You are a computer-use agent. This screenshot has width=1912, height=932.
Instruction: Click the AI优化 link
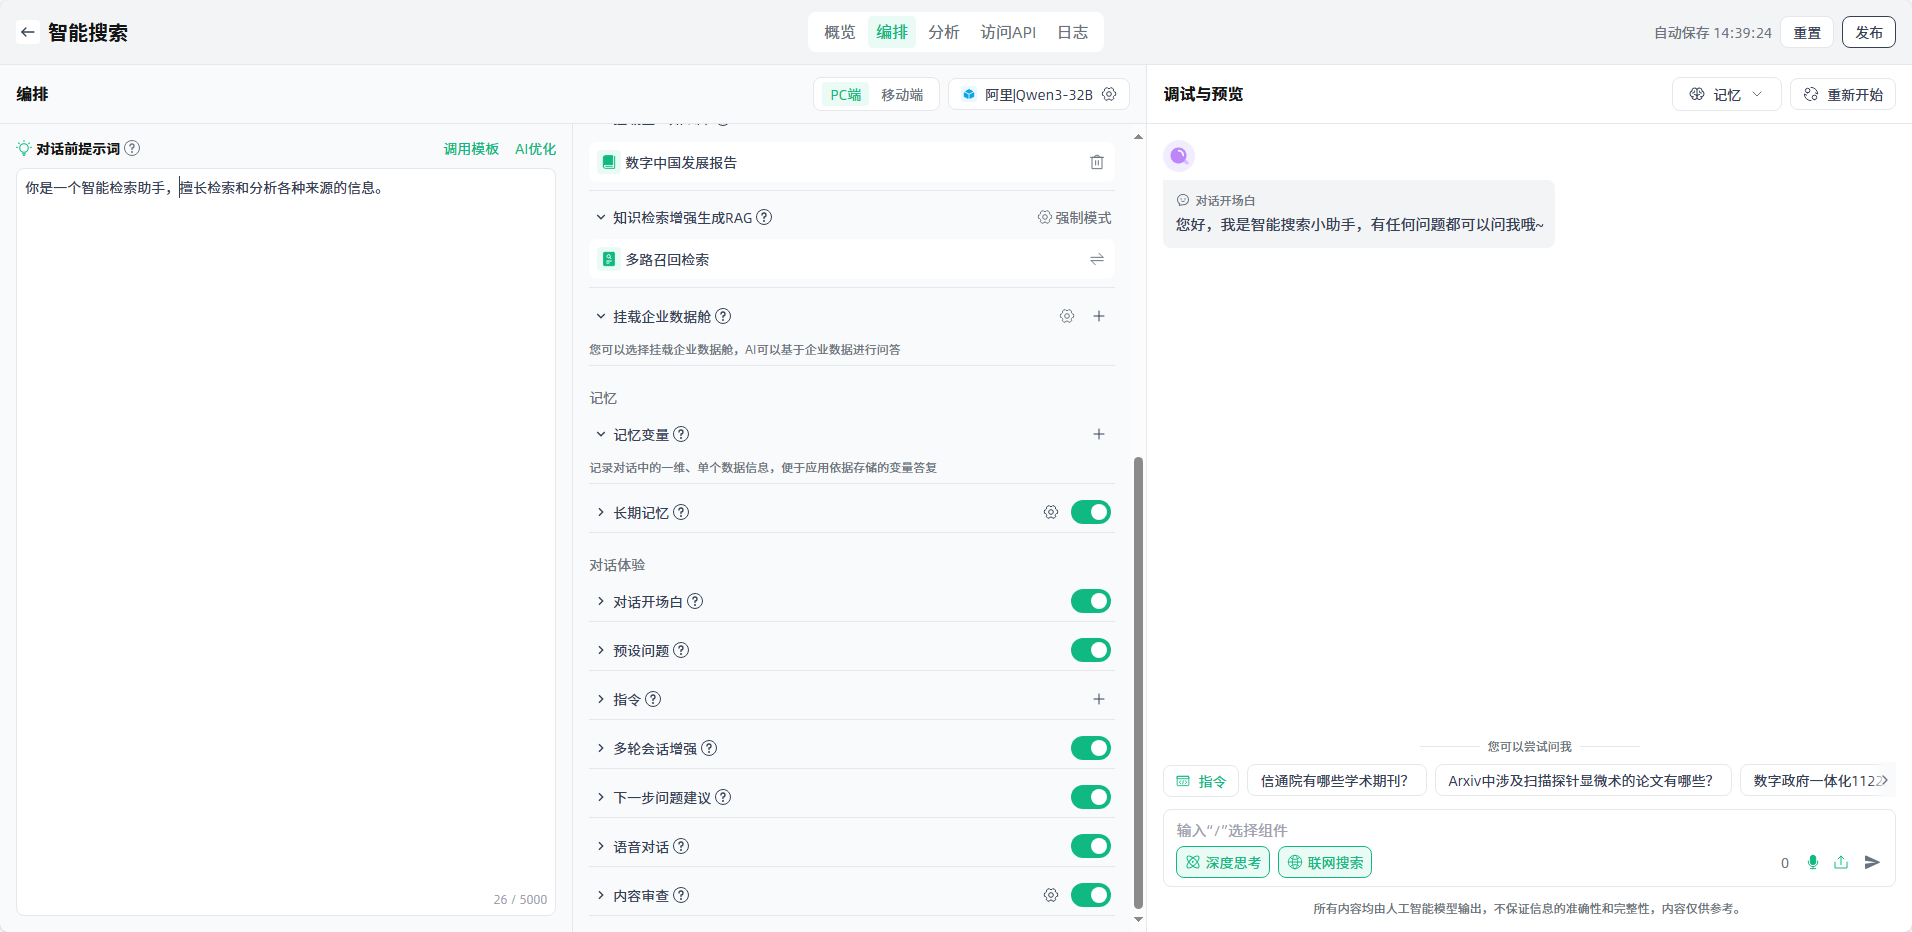click(x=535, y=149)
